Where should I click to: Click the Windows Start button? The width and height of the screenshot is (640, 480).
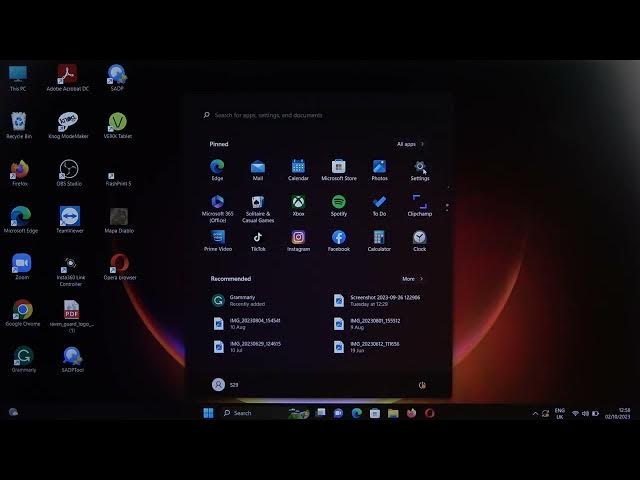(208, 413)
